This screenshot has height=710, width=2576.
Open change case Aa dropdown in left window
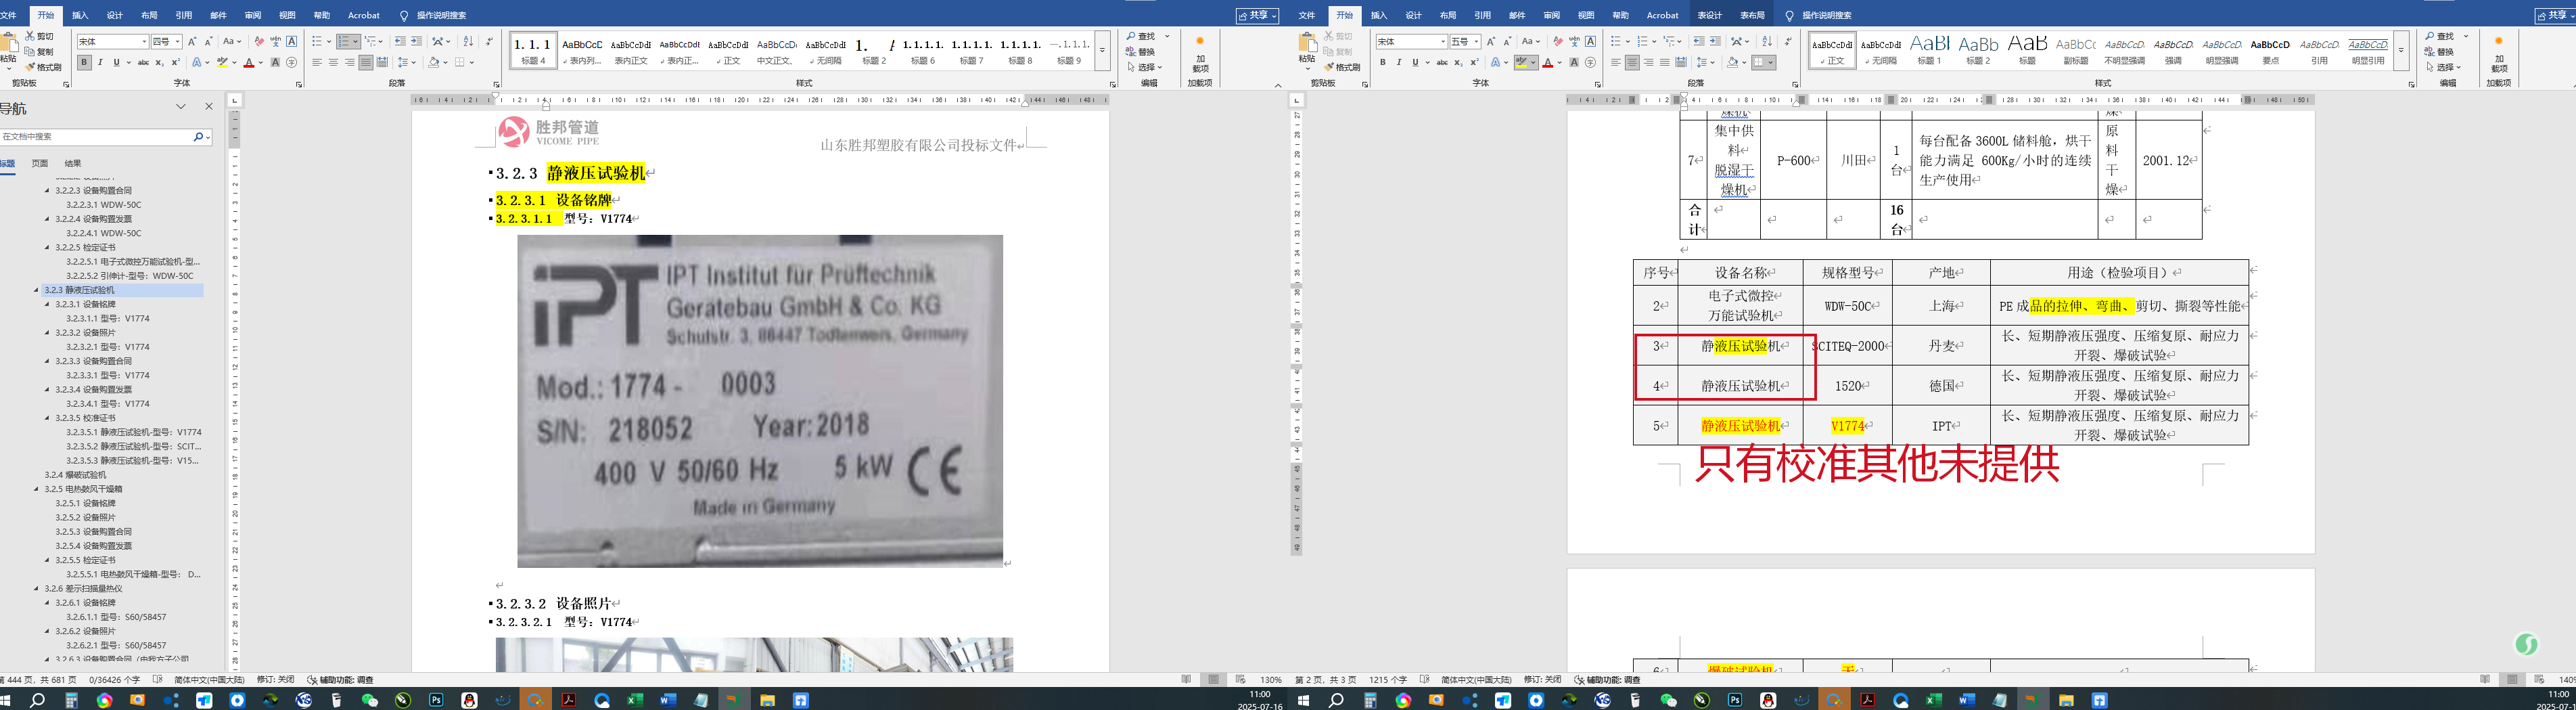tap(232, 42)
